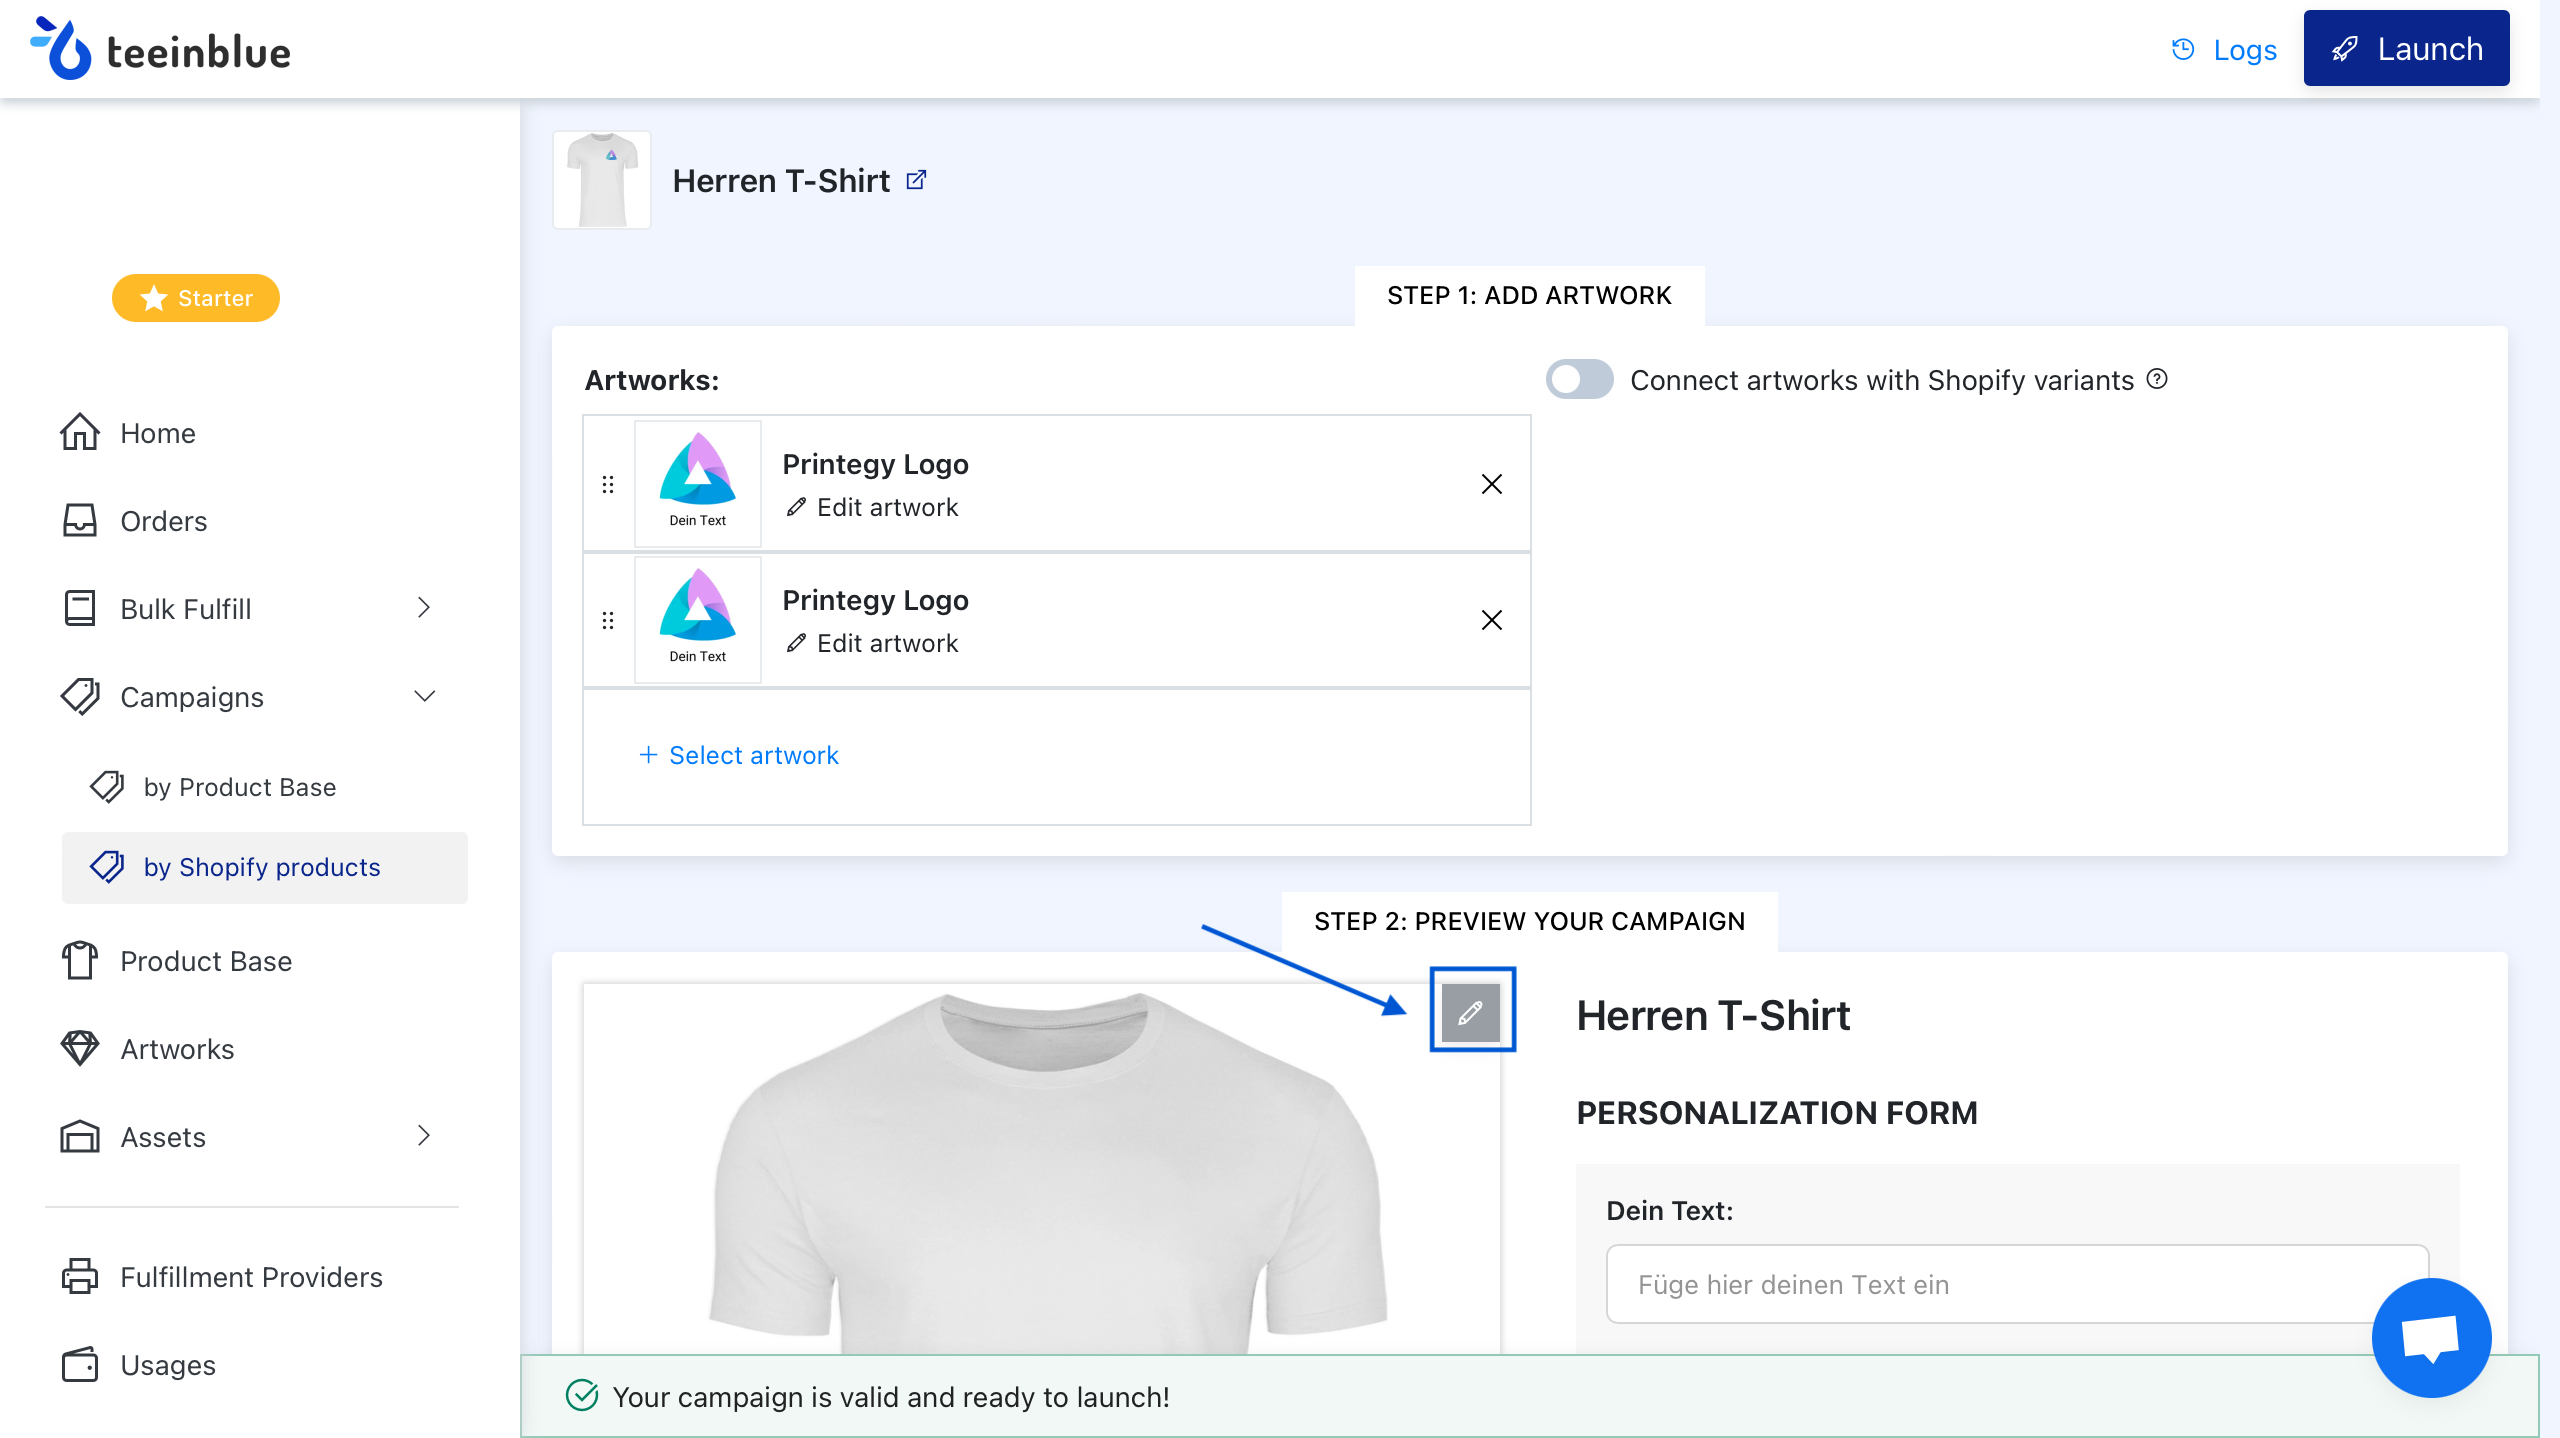Click the Launch button
The width and height of the screenshot is (2560, 1438).
[x=2406, y=48]
